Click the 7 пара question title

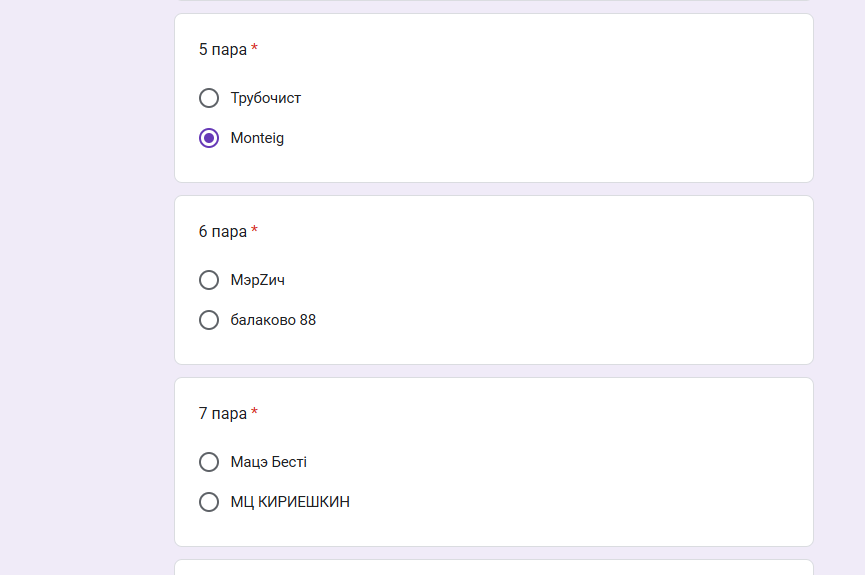click(222, 413)
